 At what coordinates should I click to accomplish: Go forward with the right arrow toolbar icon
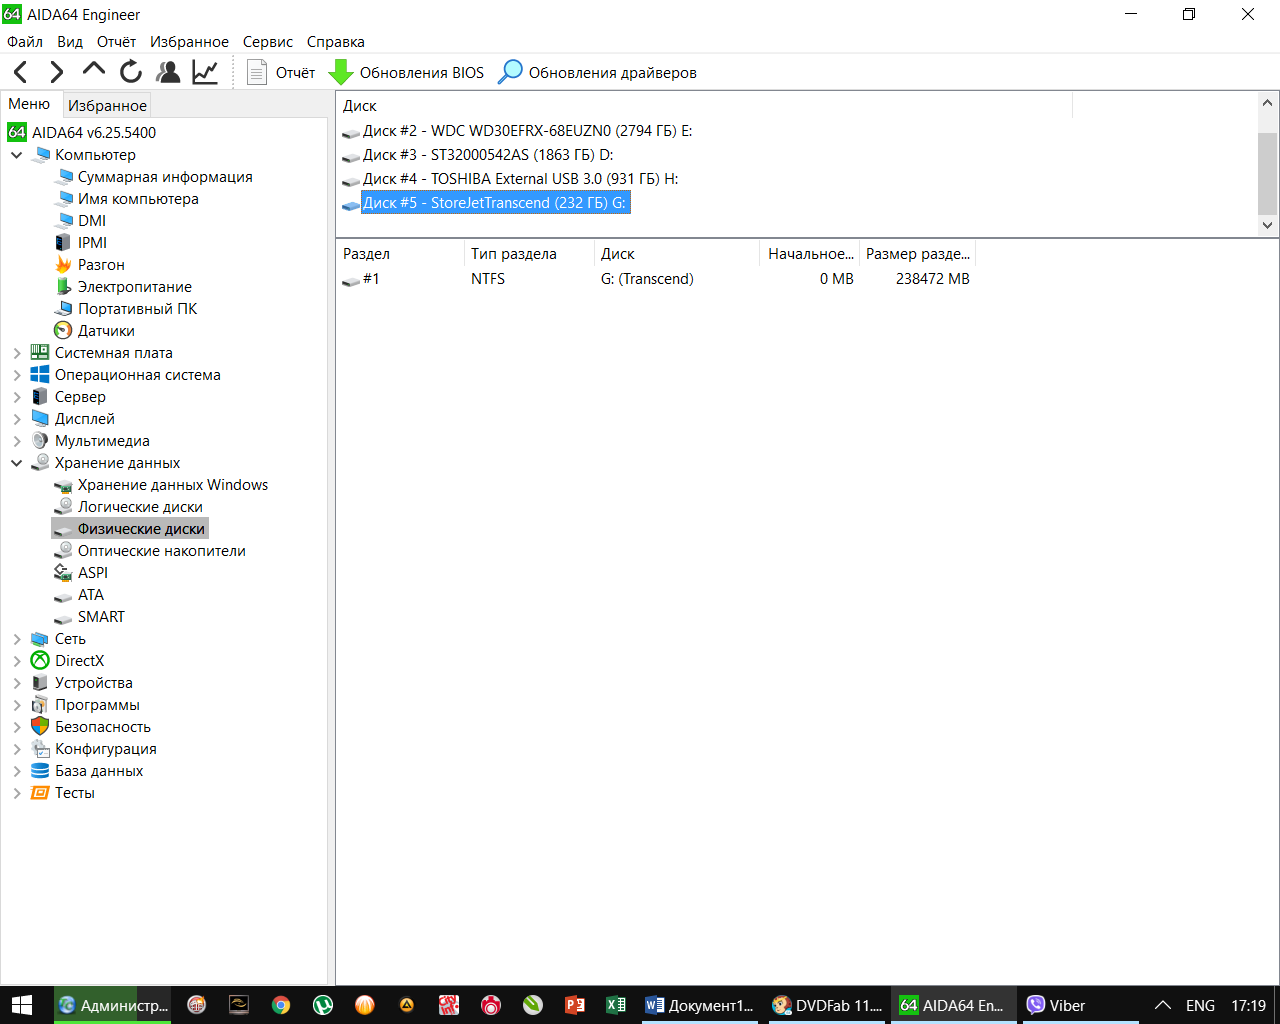57,72
